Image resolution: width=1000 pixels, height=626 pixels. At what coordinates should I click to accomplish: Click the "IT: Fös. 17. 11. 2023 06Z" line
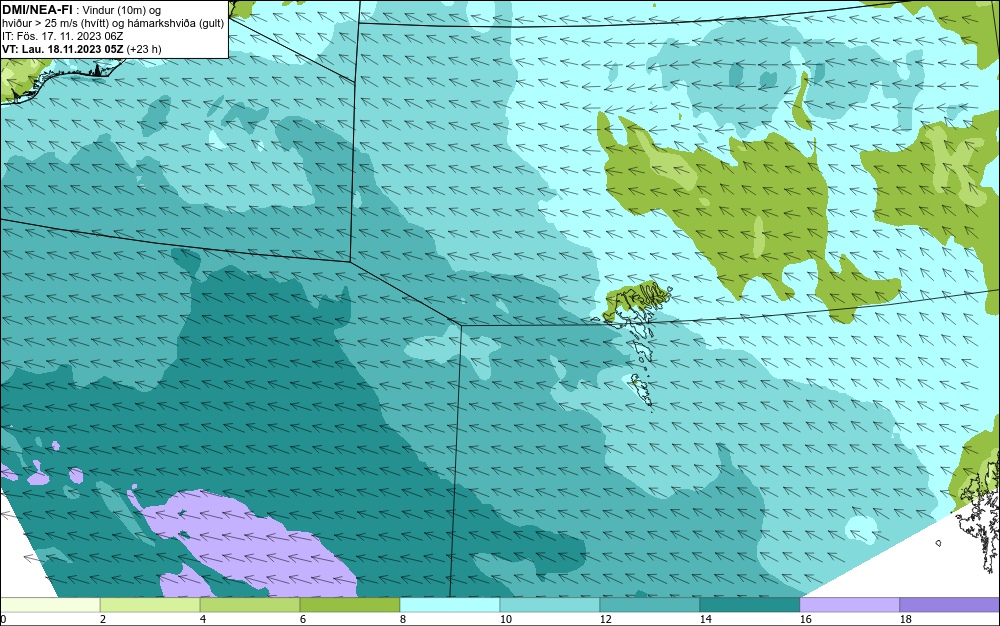62,36
